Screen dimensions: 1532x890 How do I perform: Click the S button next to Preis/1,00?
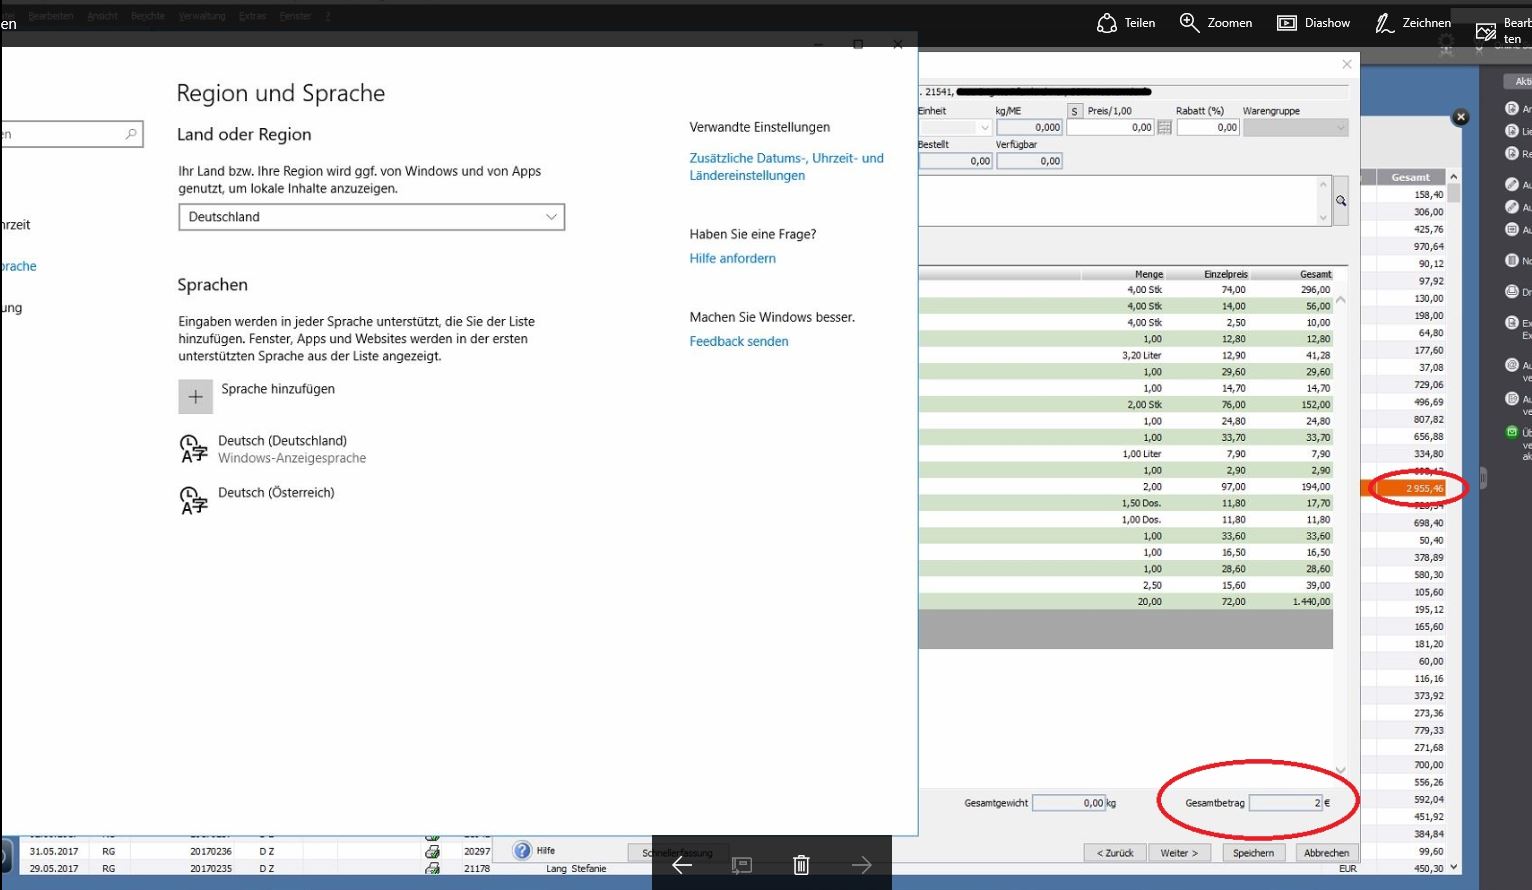click(1075, 111)
